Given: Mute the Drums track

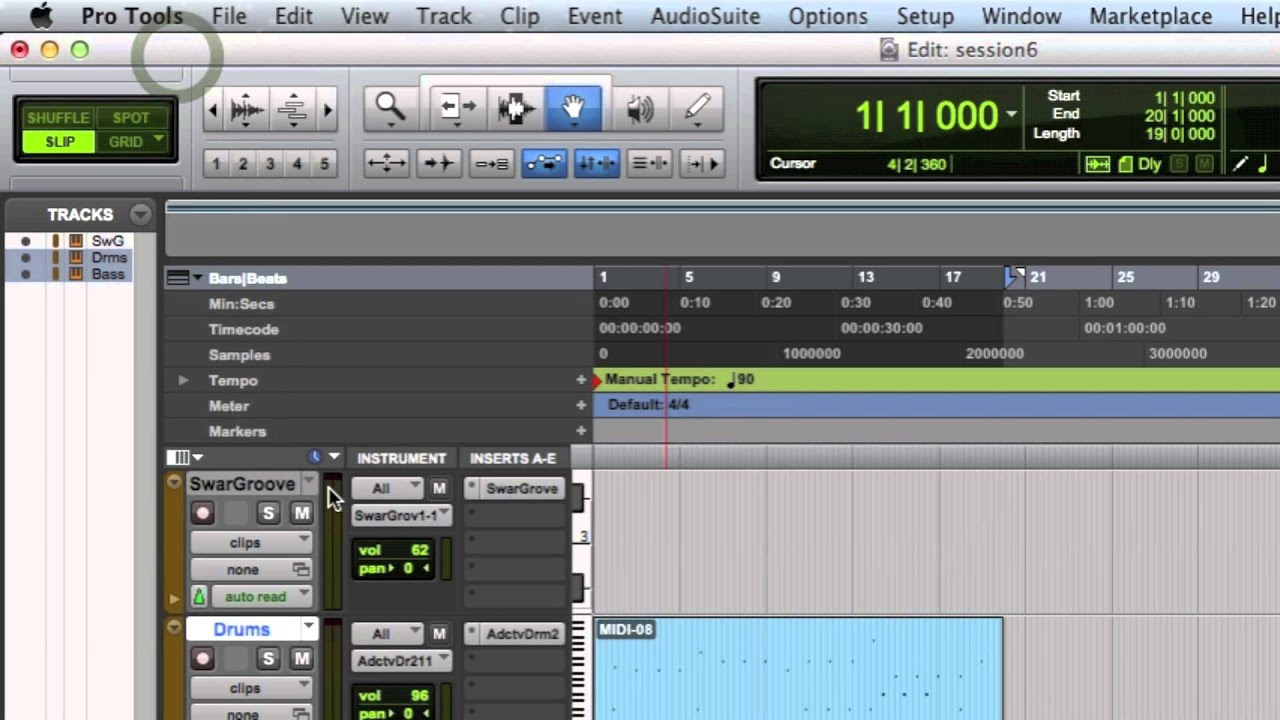Looking at the screenshot, I should (x=301, y=658).
